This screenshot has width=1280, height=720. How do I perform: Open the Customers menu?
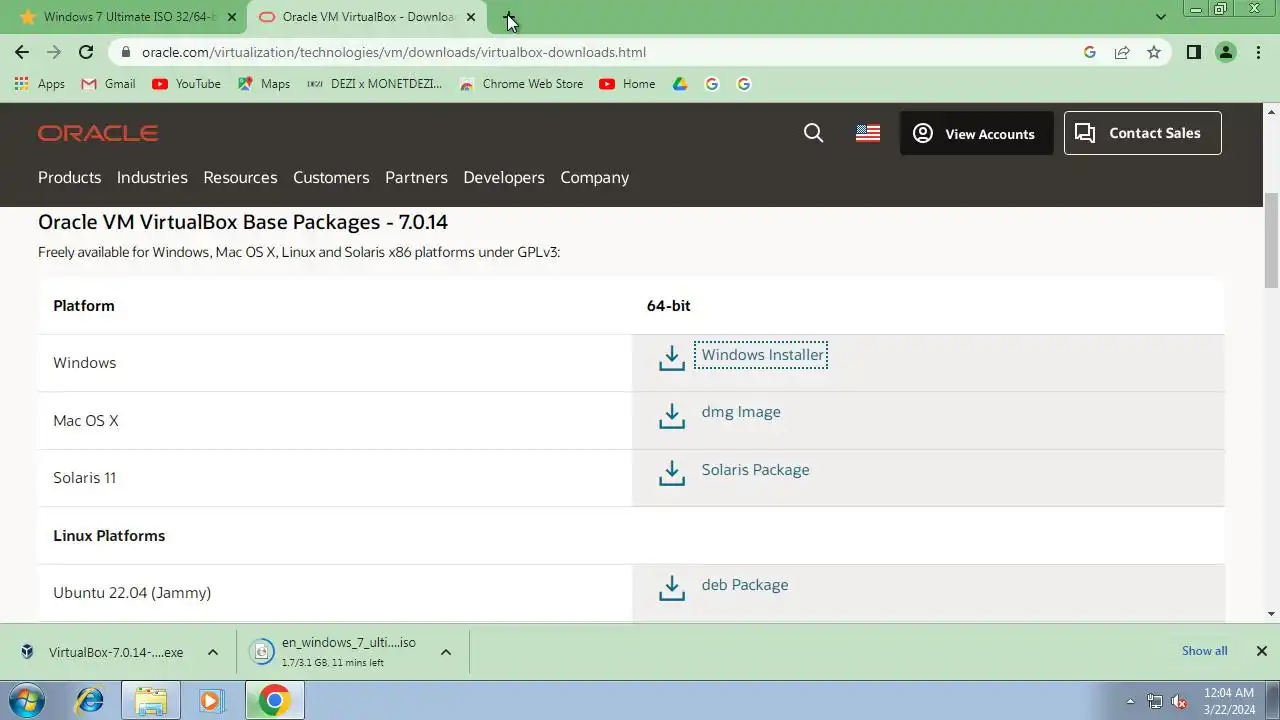331,177
